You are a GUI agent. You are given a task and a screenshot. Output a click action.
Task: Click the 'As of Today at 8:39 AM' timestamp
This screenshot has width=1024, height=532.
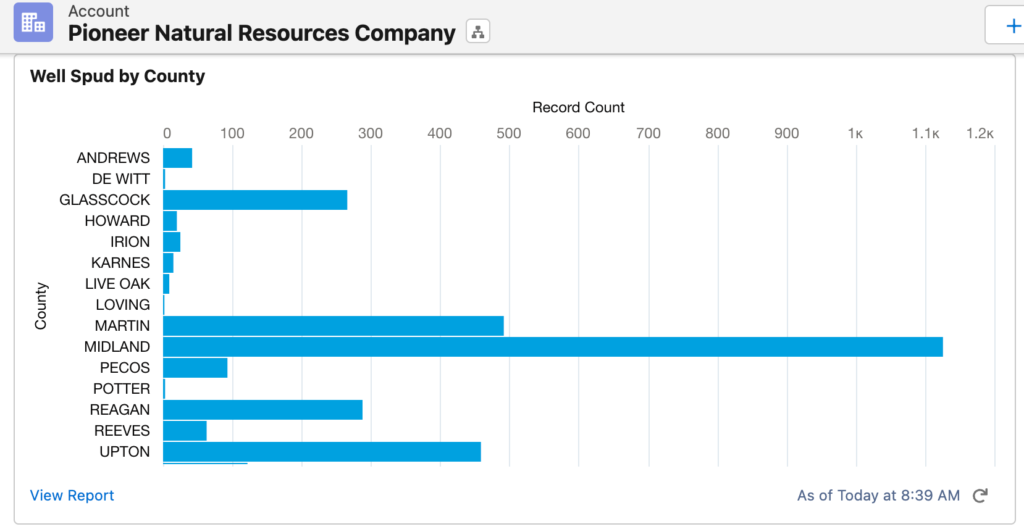(x=878, y=495)
